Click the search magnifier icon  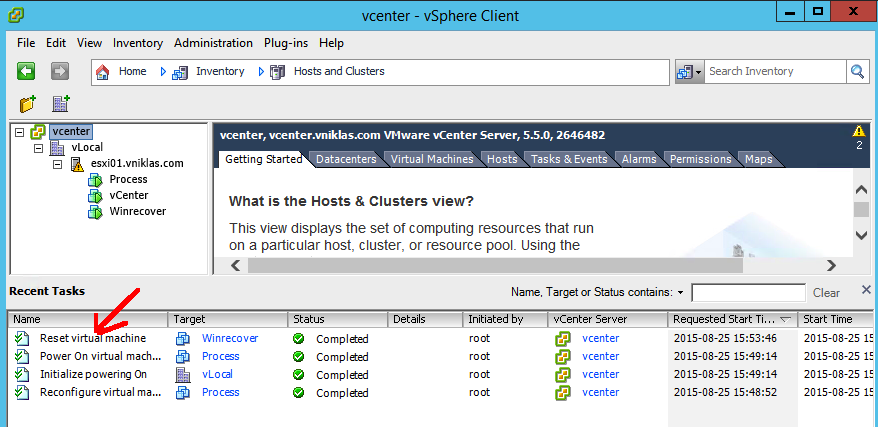[857, 72]
